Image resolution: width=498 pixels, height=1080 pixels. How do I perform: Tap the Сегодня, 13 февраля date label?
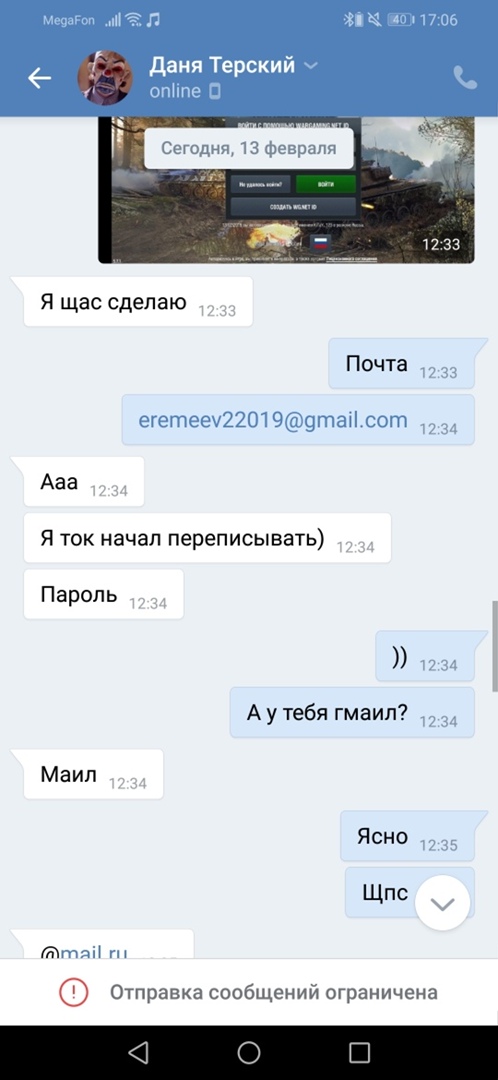tap(249, 147)
